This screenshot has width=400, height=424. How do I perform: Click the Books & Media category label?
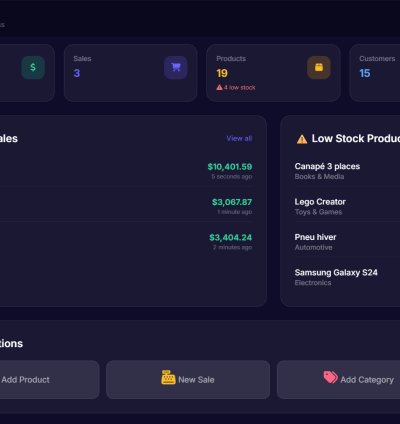point(319,177)
